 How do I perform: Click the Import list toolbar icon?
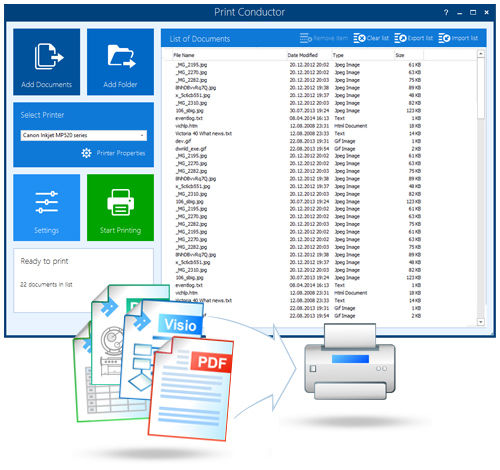(x=444, y=38)
